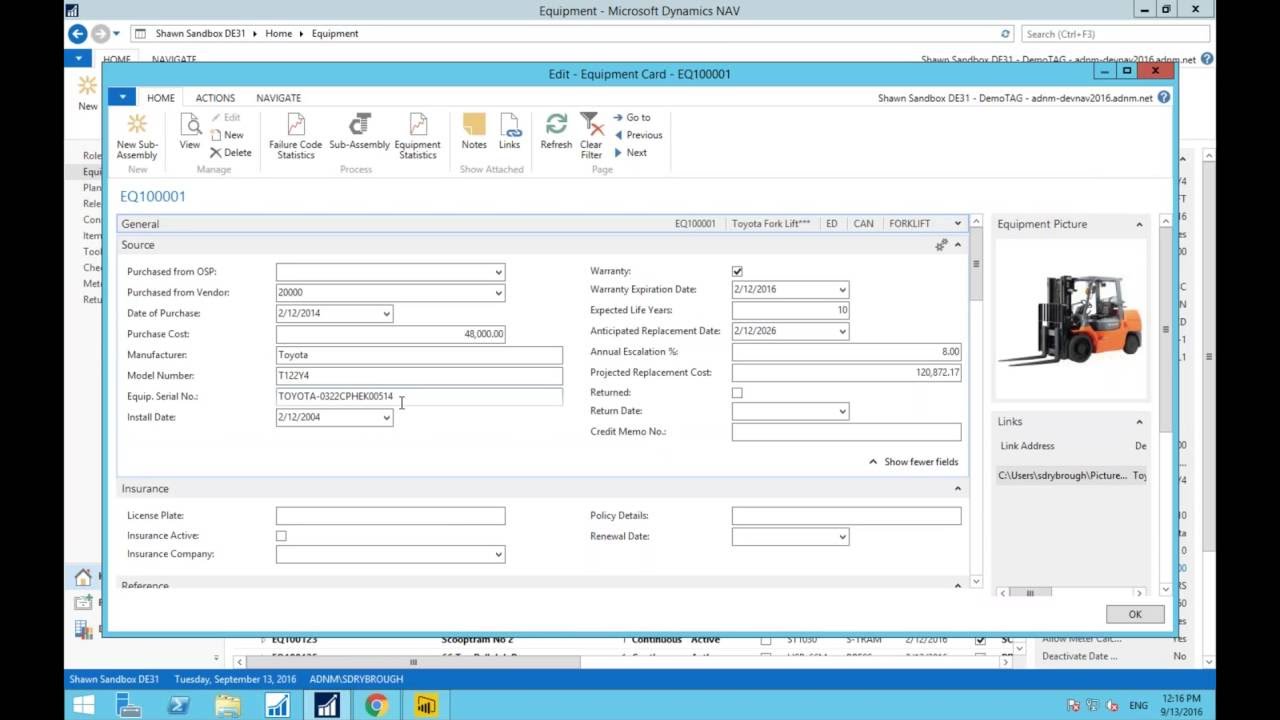Open Equipment Statistics
The image size is (1280, 720).
(x=418, y=135)
